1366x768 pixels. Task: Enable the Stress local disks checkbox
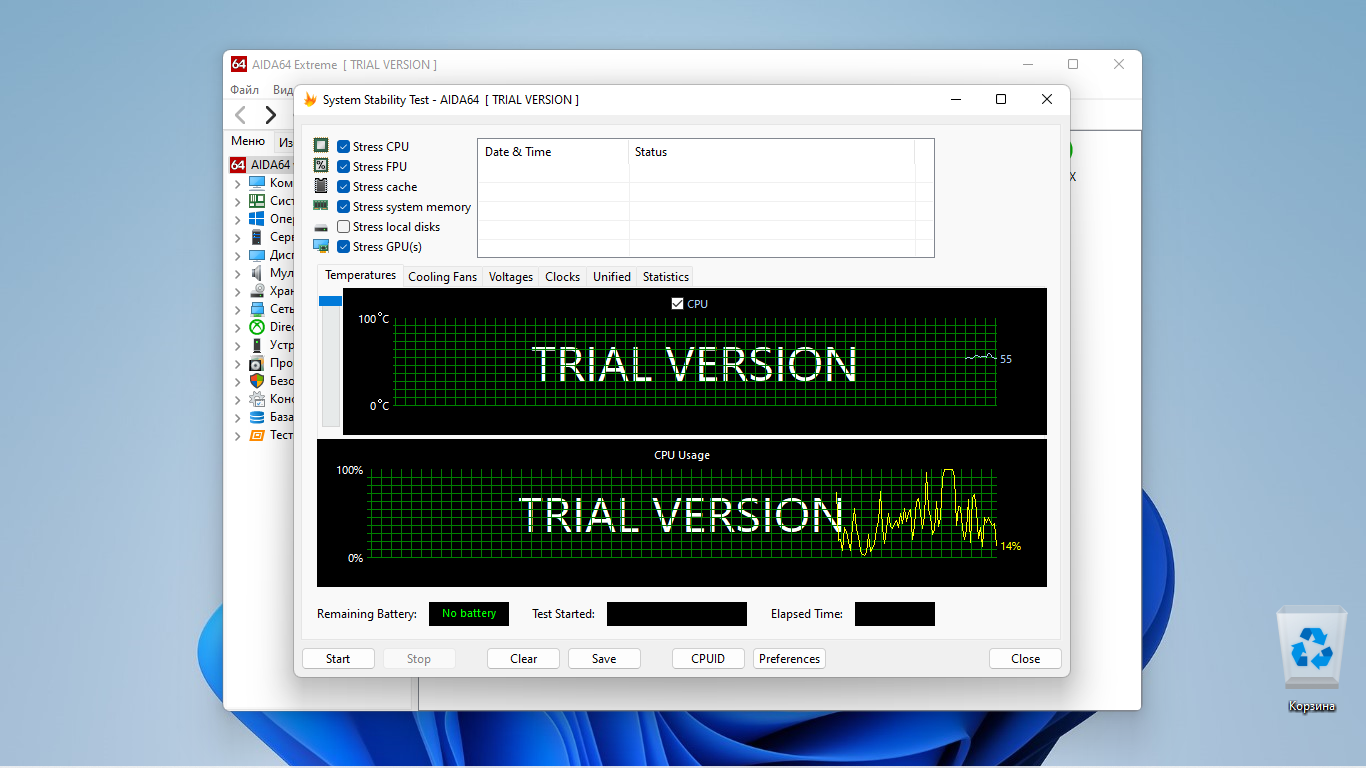click(x=343, y=227)
